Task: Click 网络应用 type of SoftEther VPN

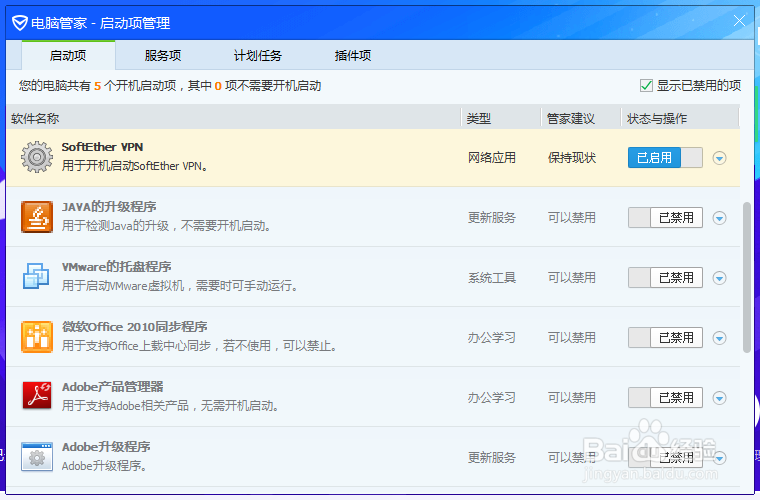Action: pyautogui.click(x=491, y=158)
